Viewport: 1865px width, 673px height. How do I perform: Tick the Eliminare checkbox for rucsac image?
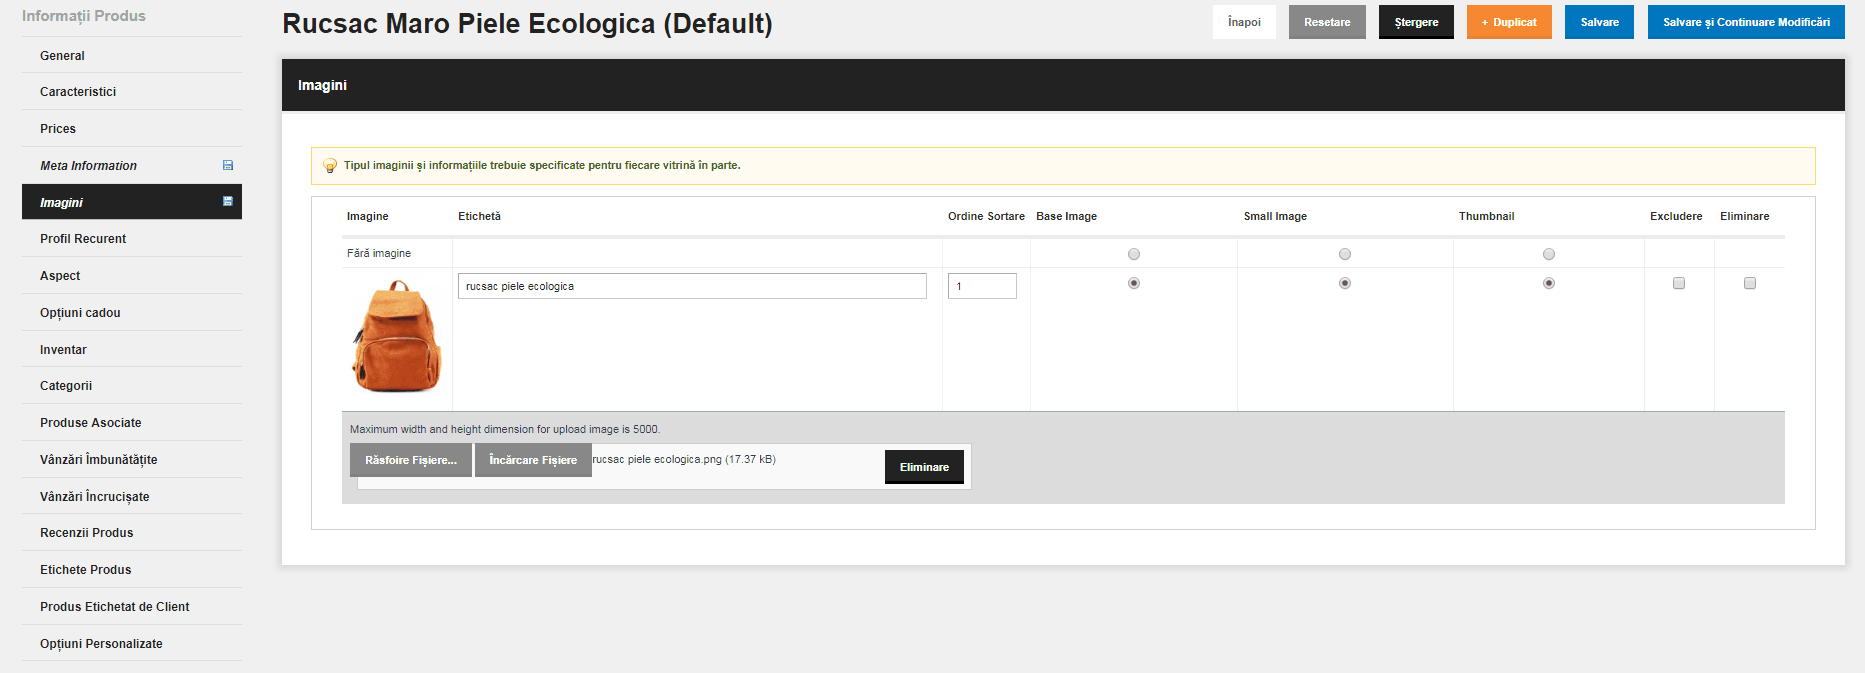(x=1750, y=283)
